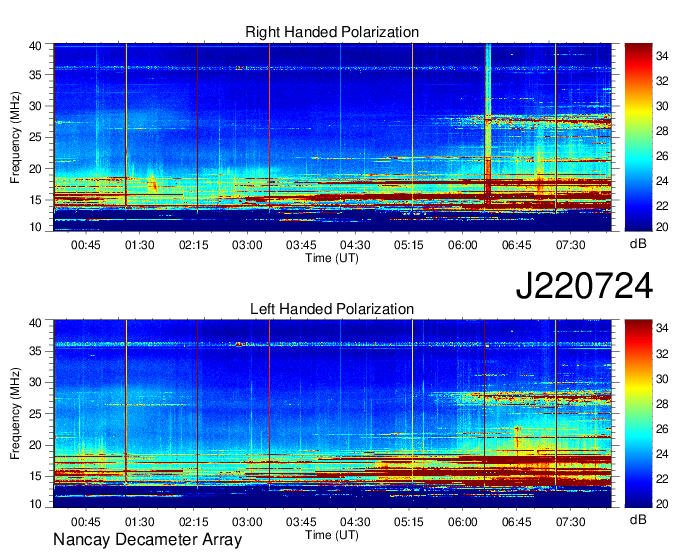Image resolution: width=680 pixels, height=552 pixels.
Task: Click 04:30 tick on Left Handed time axis
Action: point(355,522)
